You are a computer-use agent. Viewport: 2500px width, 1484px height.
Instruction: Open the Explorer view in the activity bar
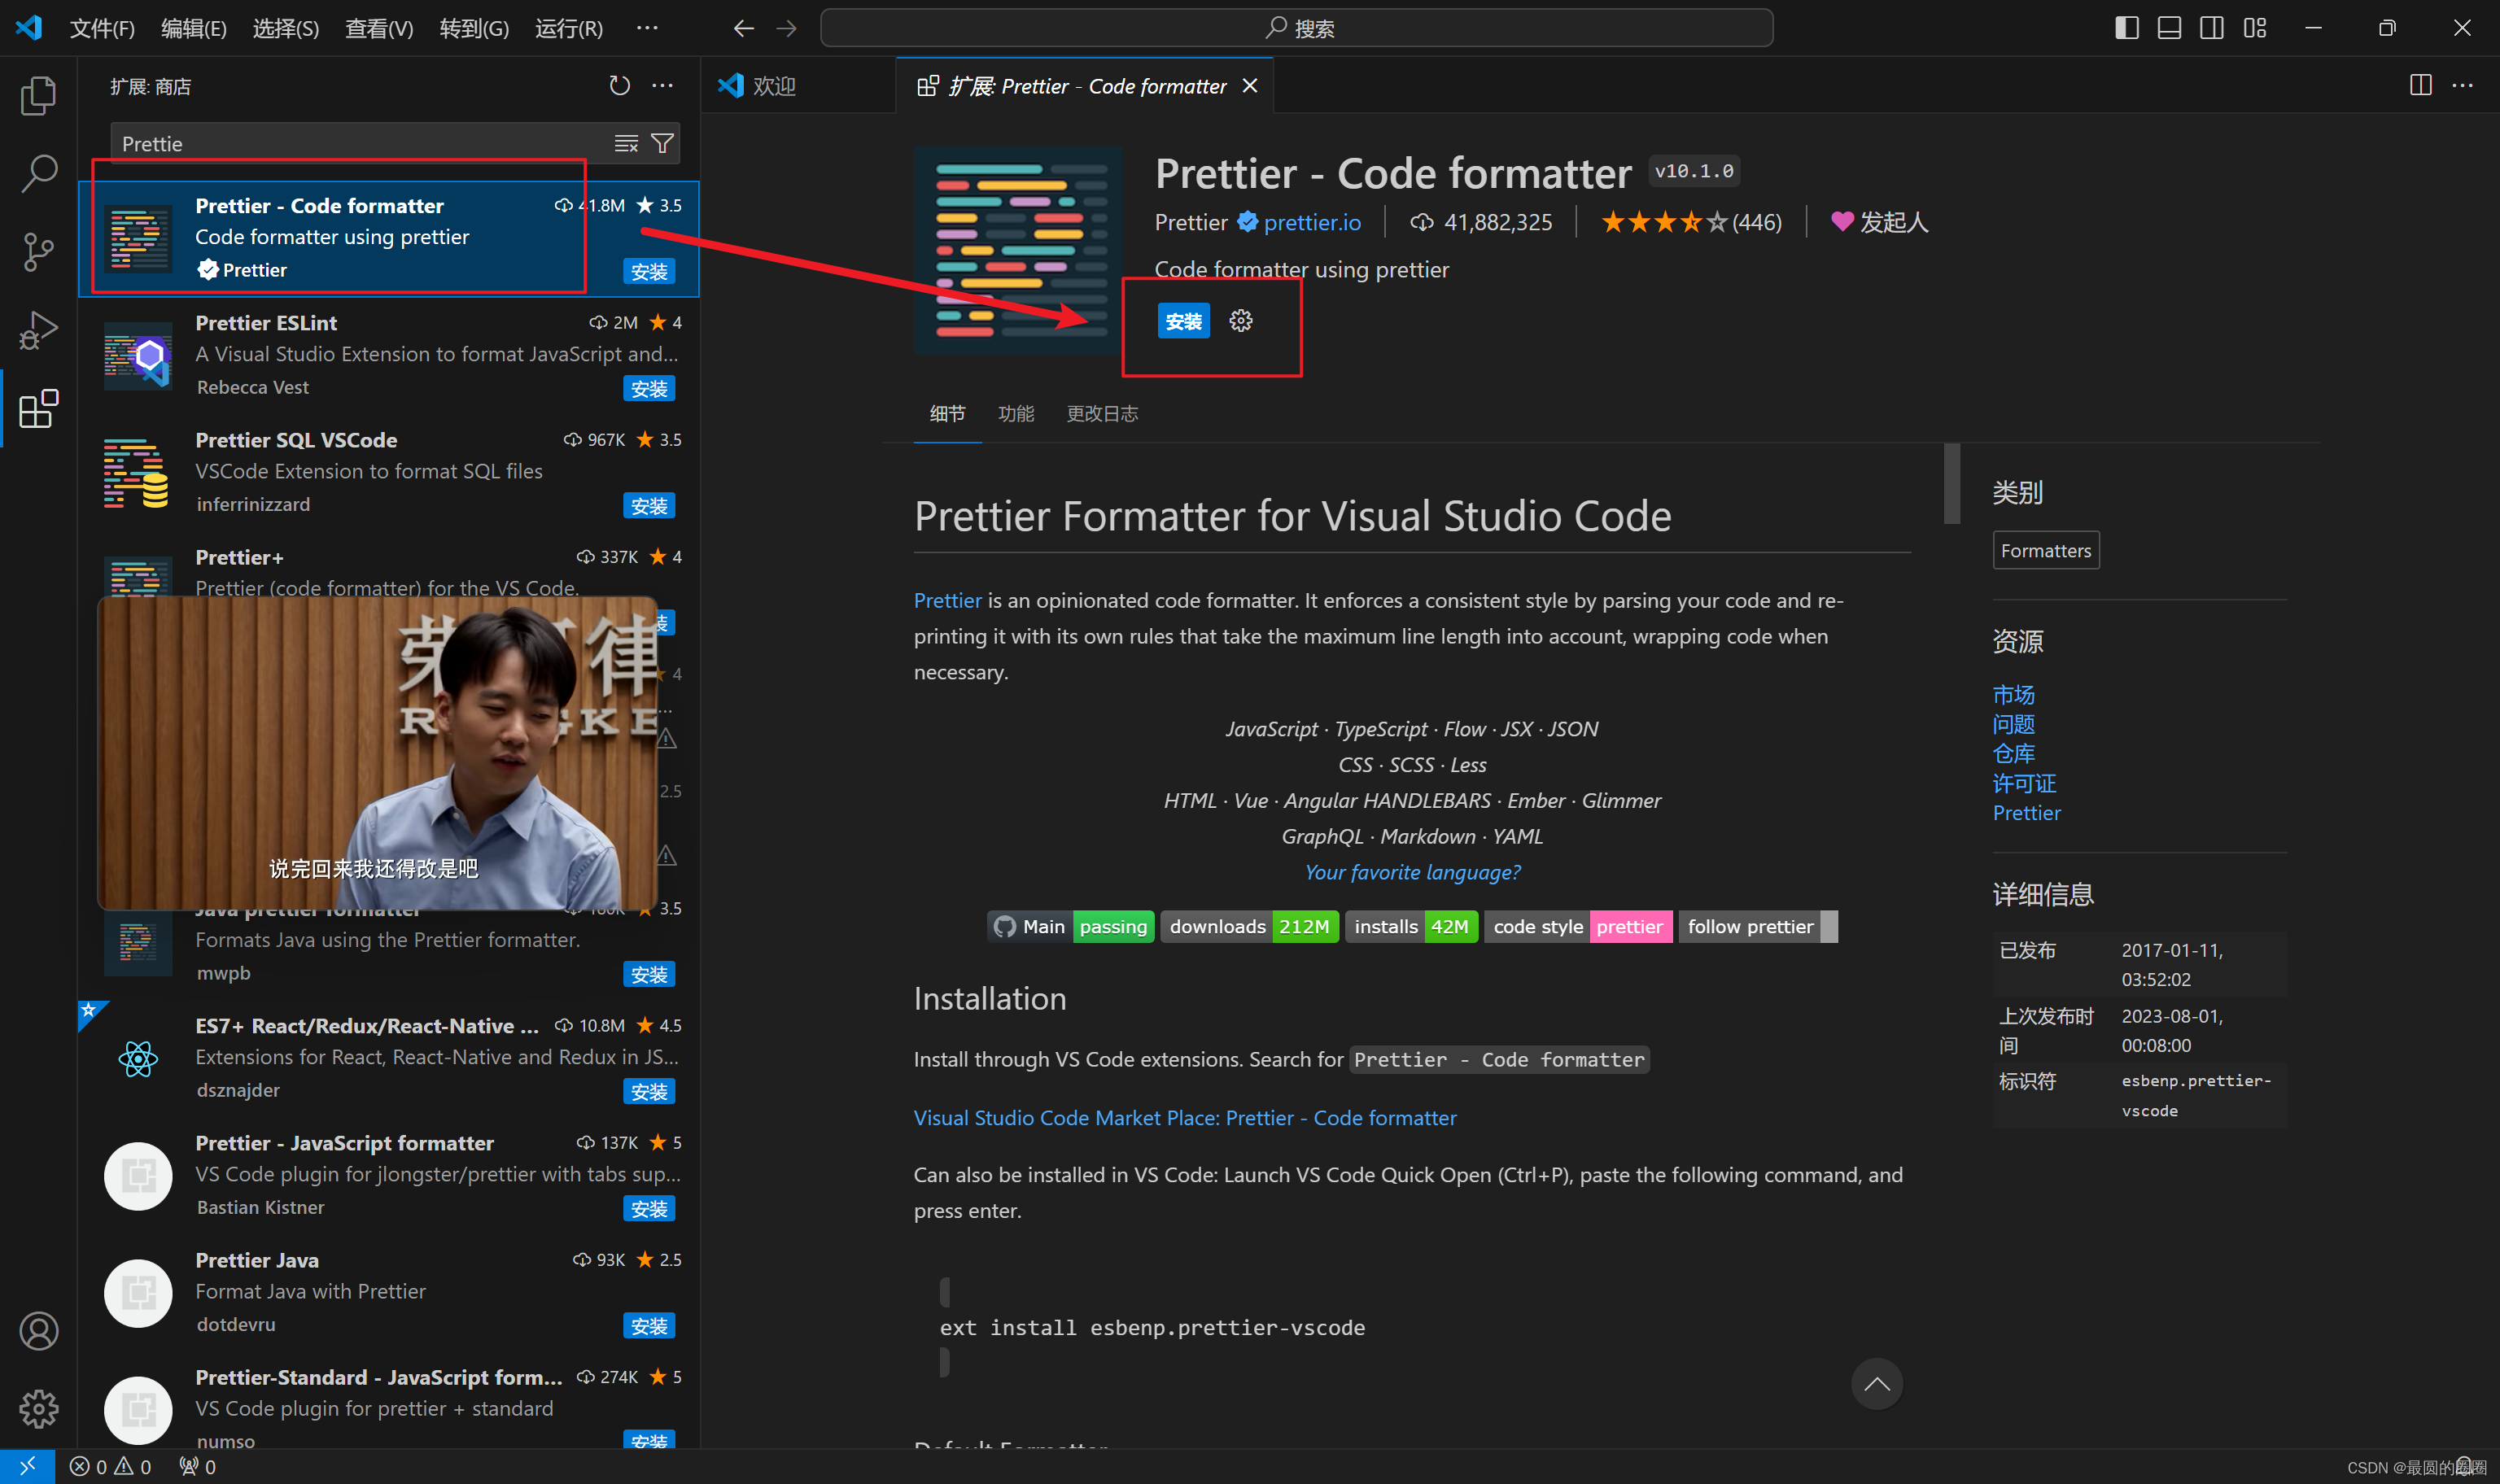38,95
